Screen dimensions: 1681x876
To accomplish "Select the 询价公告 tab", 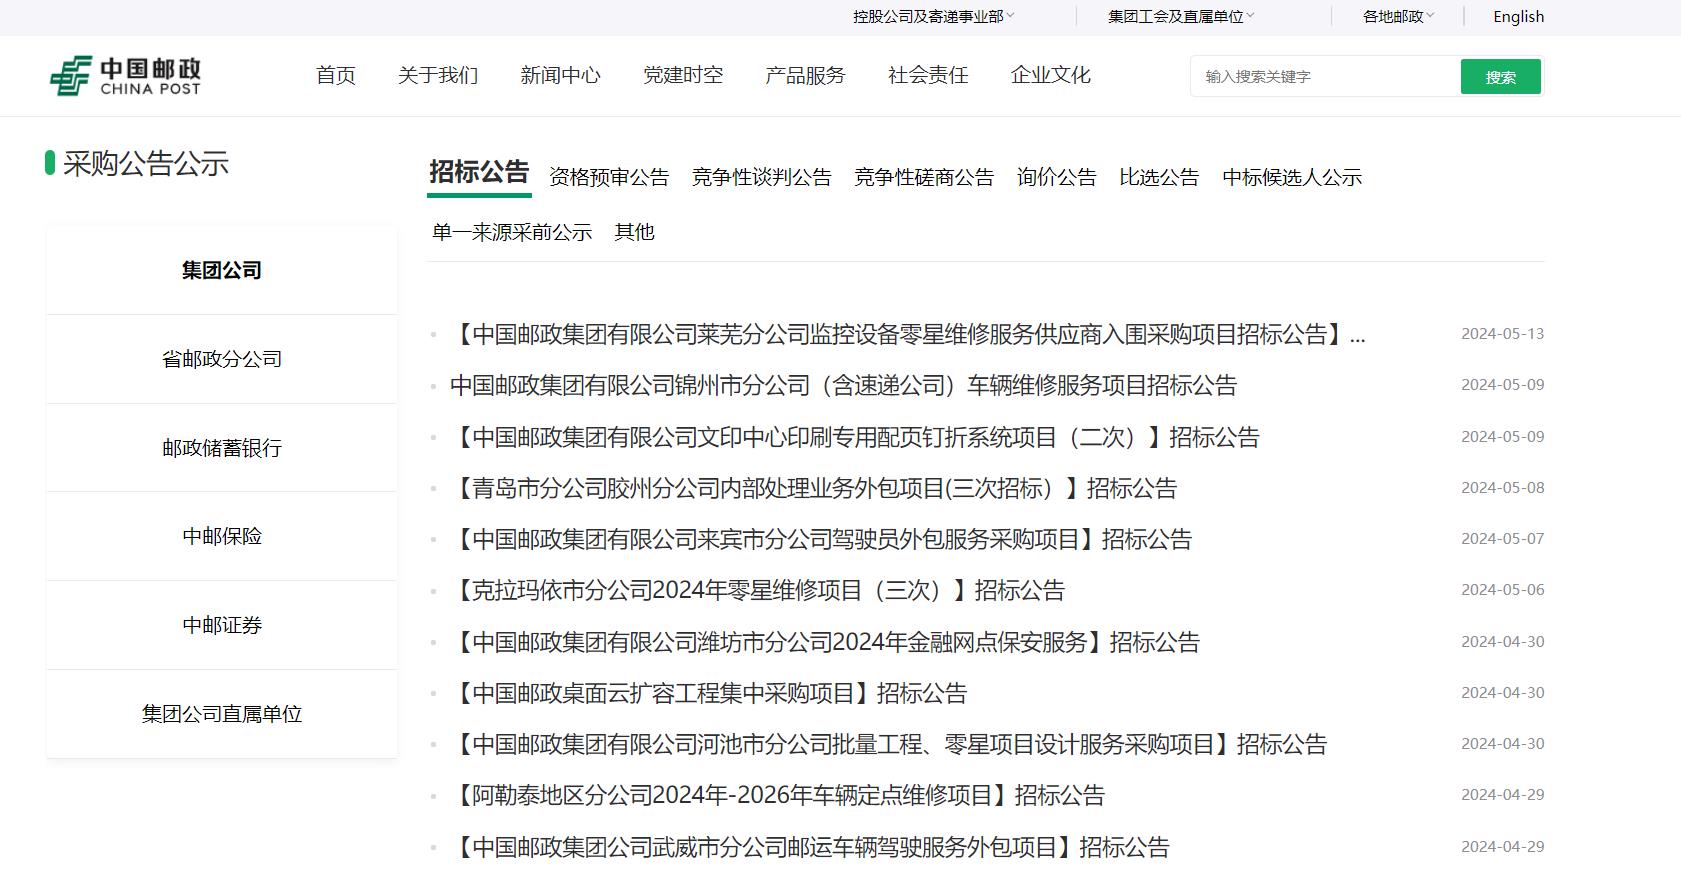I will [x=1057, y=177].
